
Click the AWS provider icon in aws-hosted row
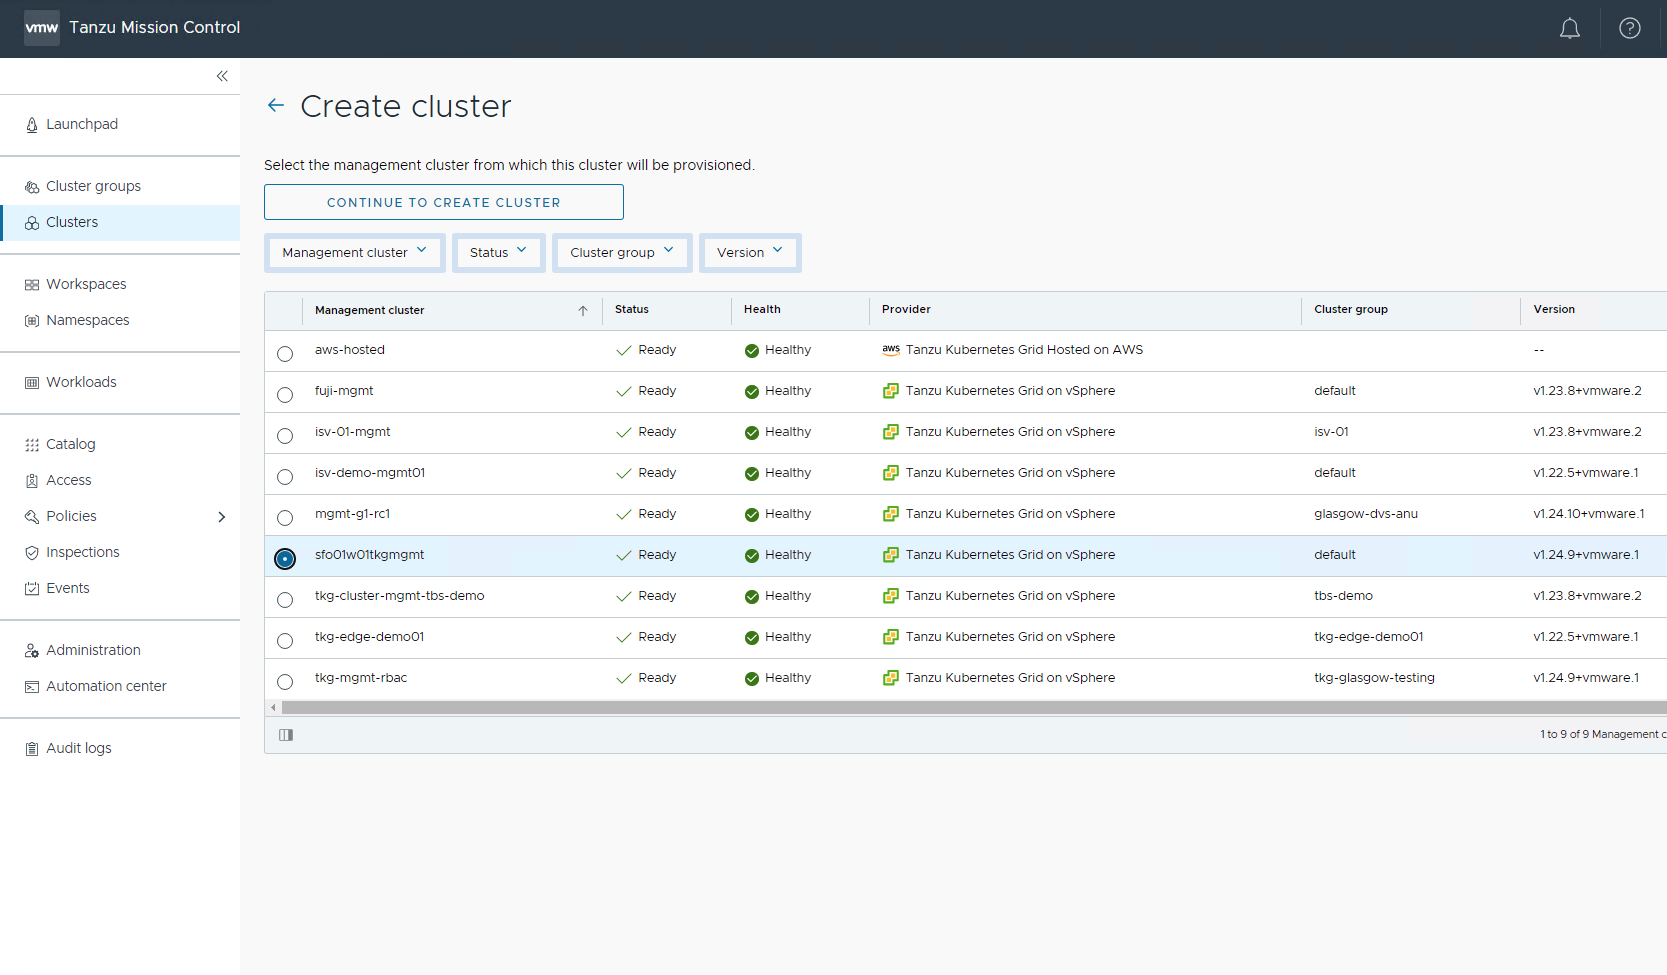(x=891, y=350)
